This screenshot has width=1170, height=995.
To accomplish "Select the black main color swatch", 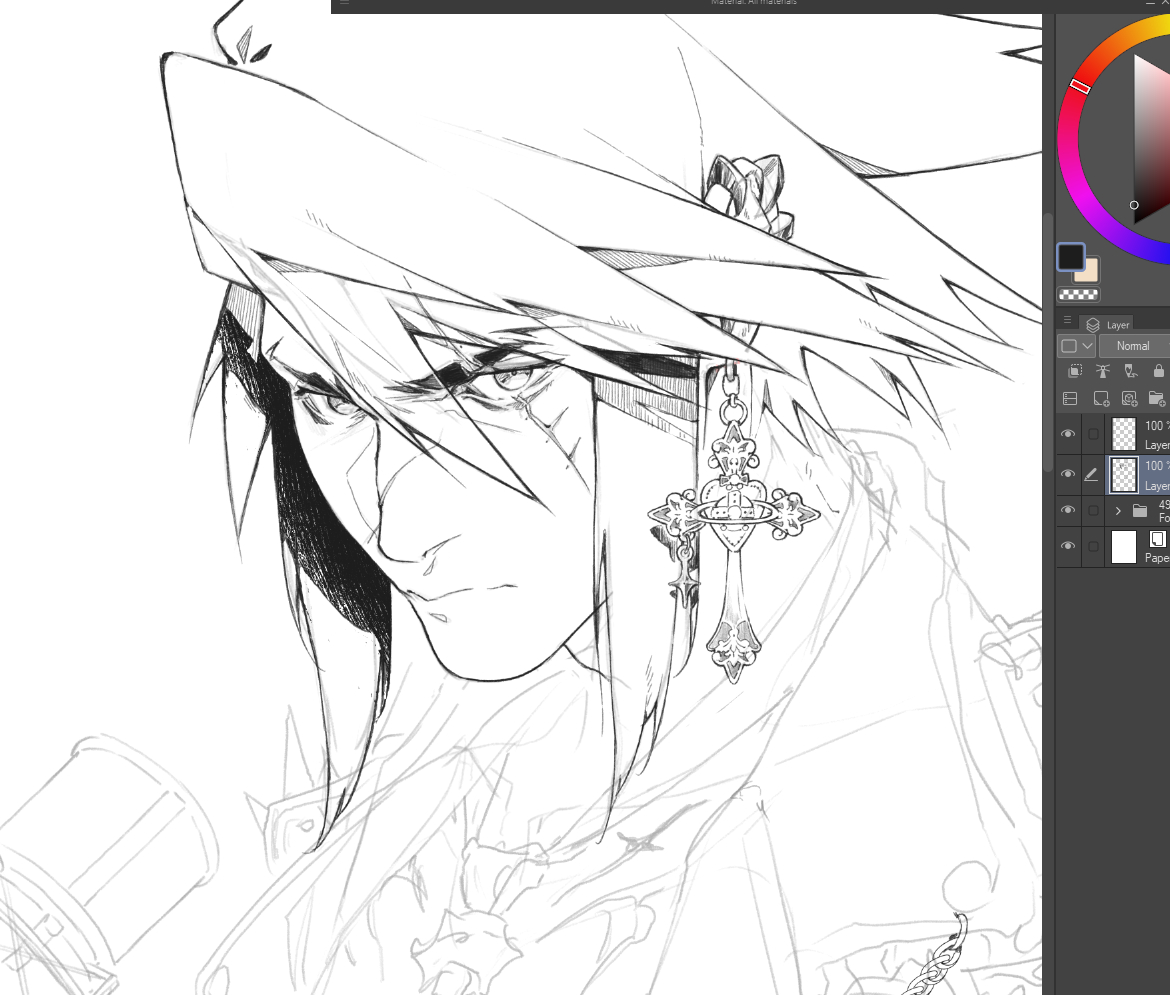I will pyautogui.click(x=1071, y=257).
